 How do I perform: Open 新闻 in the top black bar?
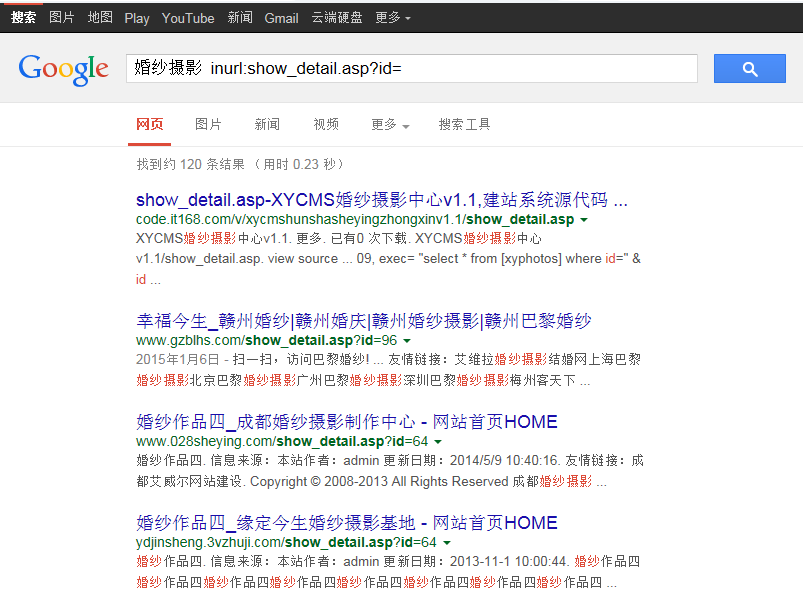(240, 17)
